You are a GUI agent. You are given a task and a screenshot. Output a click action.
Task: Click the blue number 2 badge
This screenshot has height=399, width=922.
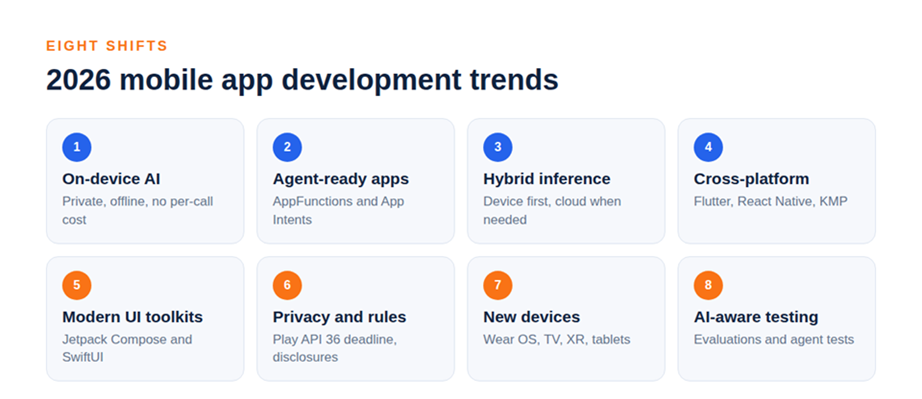[288, 147]
